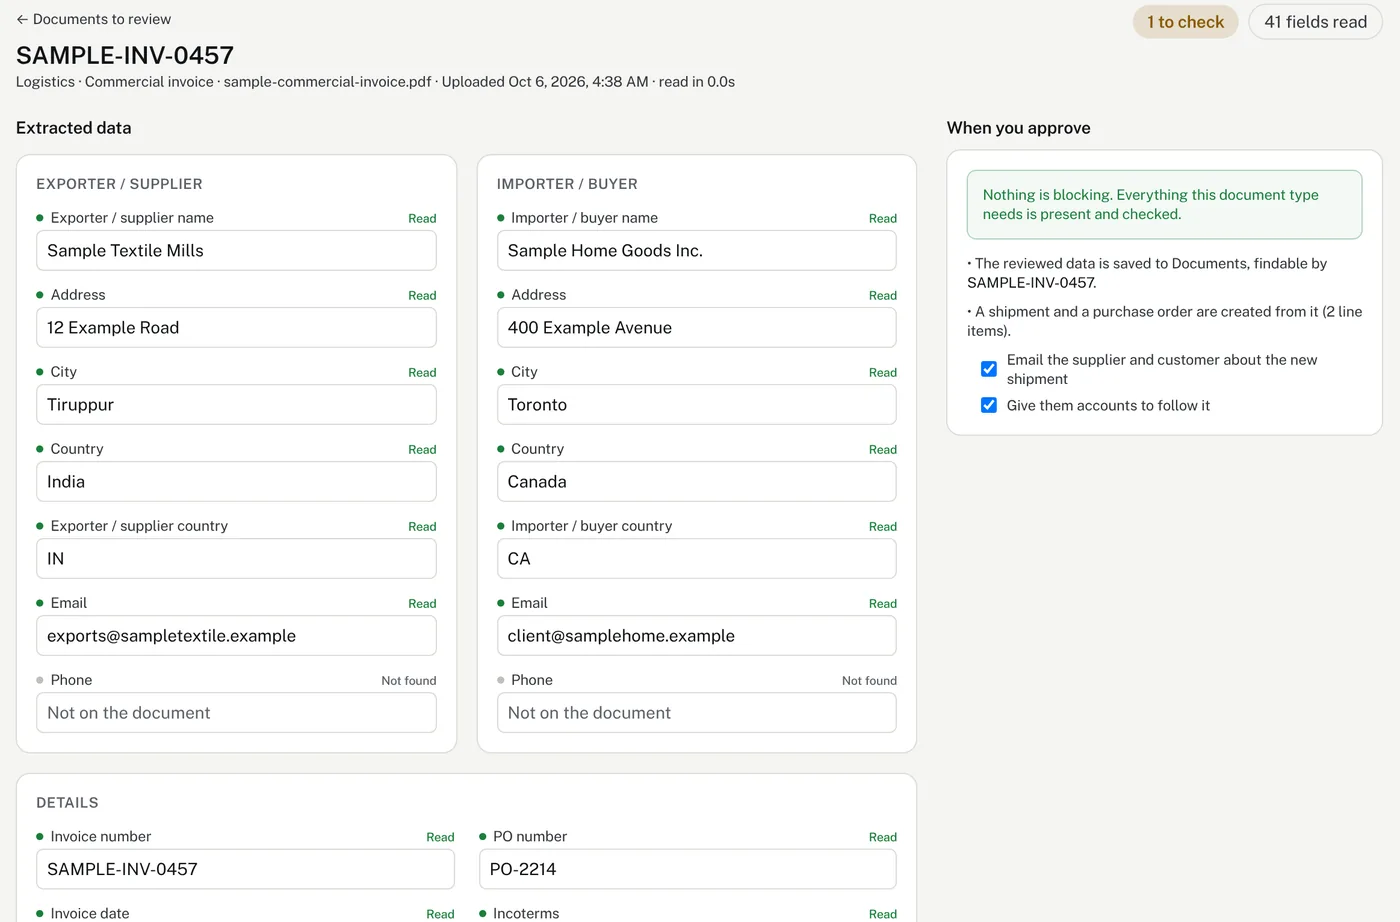Uncheck email supplier and customer option
The height and width of the screenshot is (922, 1400).
click(x=989, y=369)
